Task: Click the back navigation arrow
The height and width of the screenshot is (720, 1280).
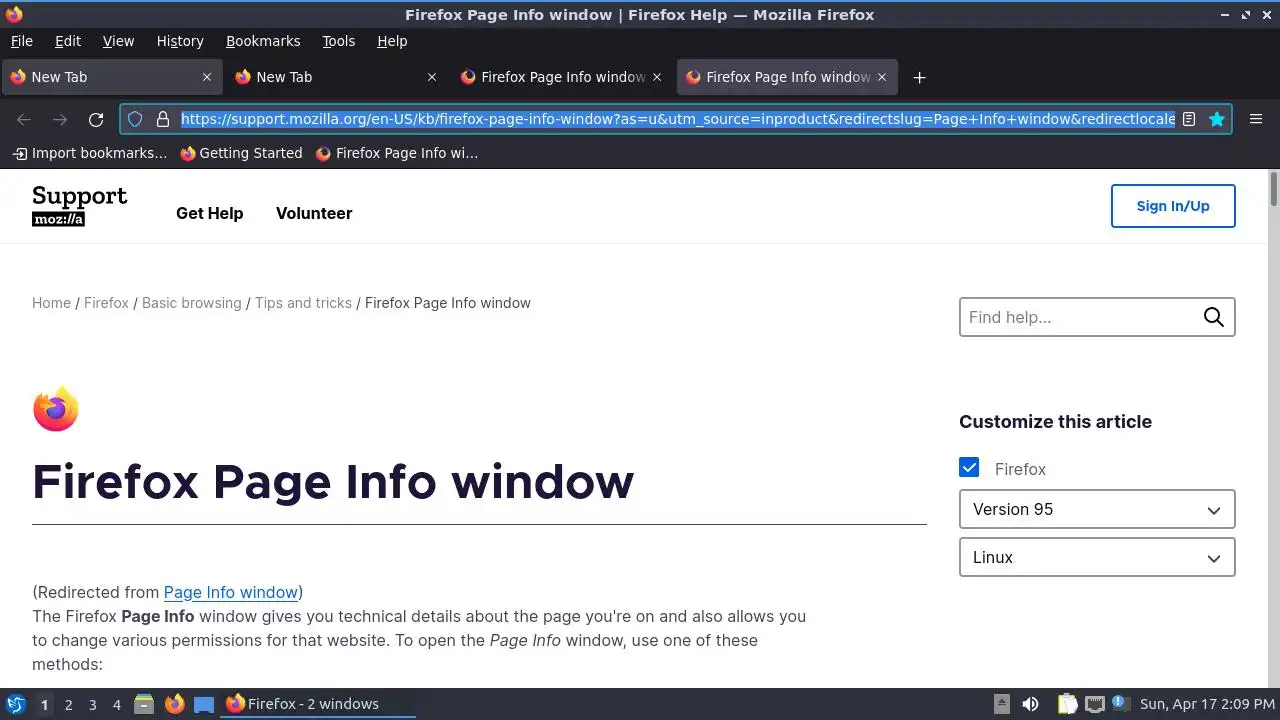Action: tap(24, 120)
